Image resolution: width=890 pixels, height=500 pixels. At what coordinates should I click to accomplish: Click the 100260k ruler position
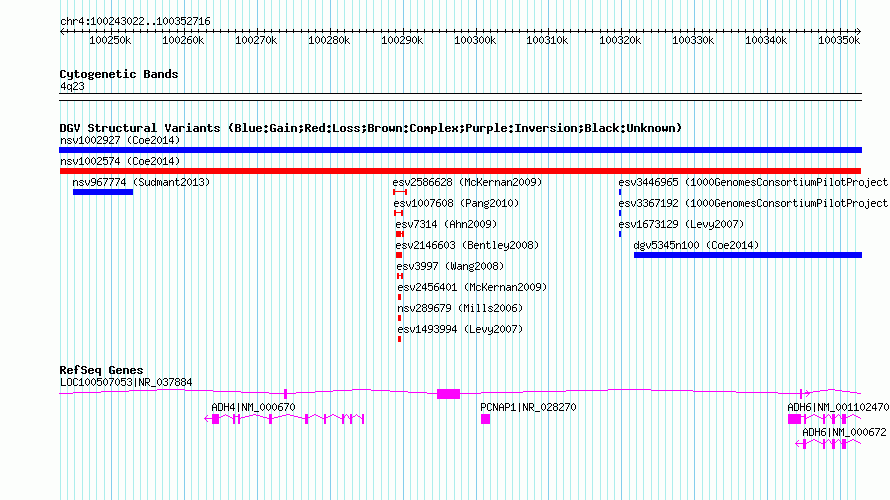[x=183, y=40]
